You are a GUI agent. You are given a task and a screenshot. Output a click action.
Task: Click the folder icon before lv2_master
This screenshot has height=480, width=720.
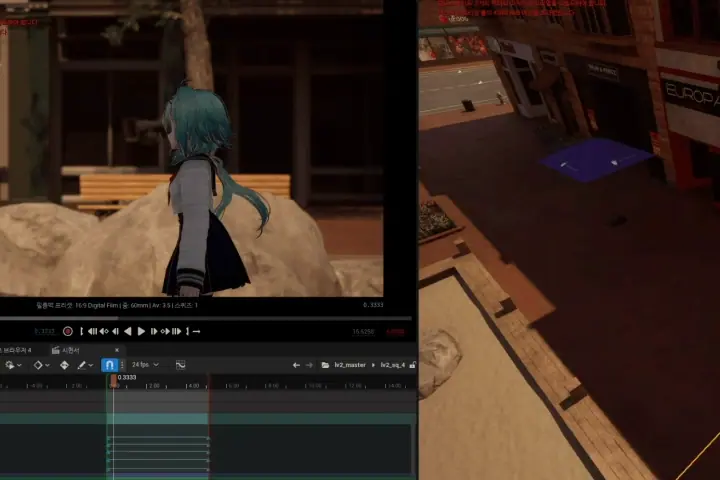(325, 365)
